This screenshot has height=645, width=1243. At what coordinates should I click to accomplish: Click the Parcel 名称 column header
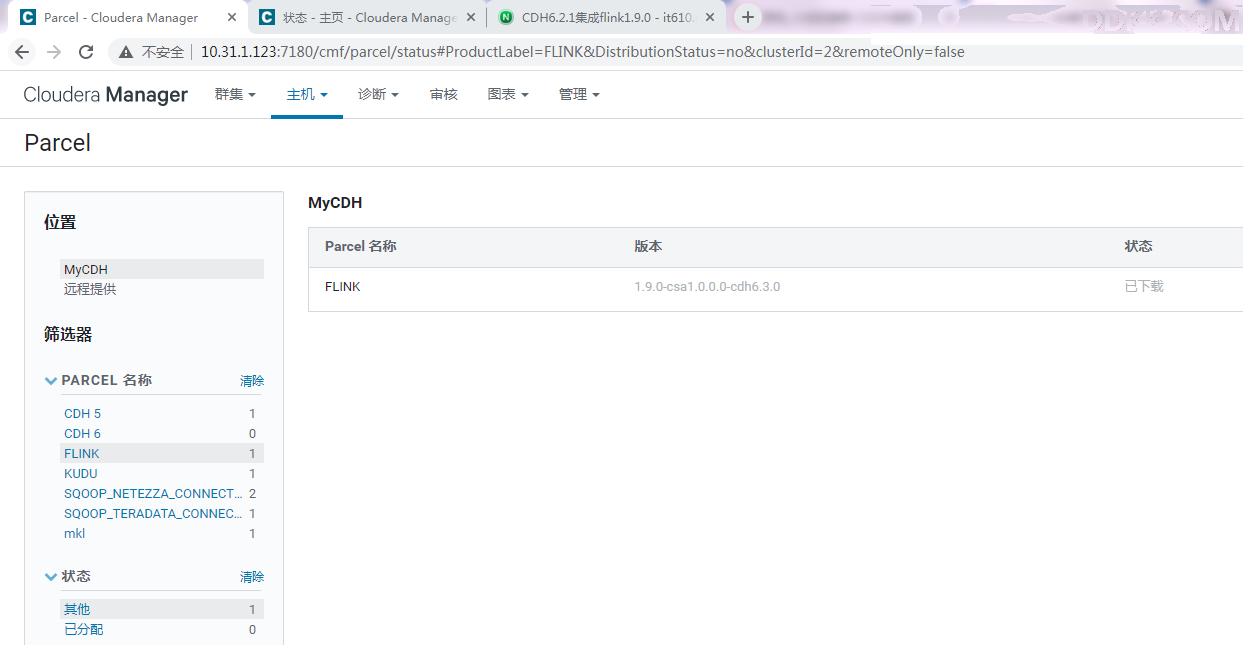(361, 246)
